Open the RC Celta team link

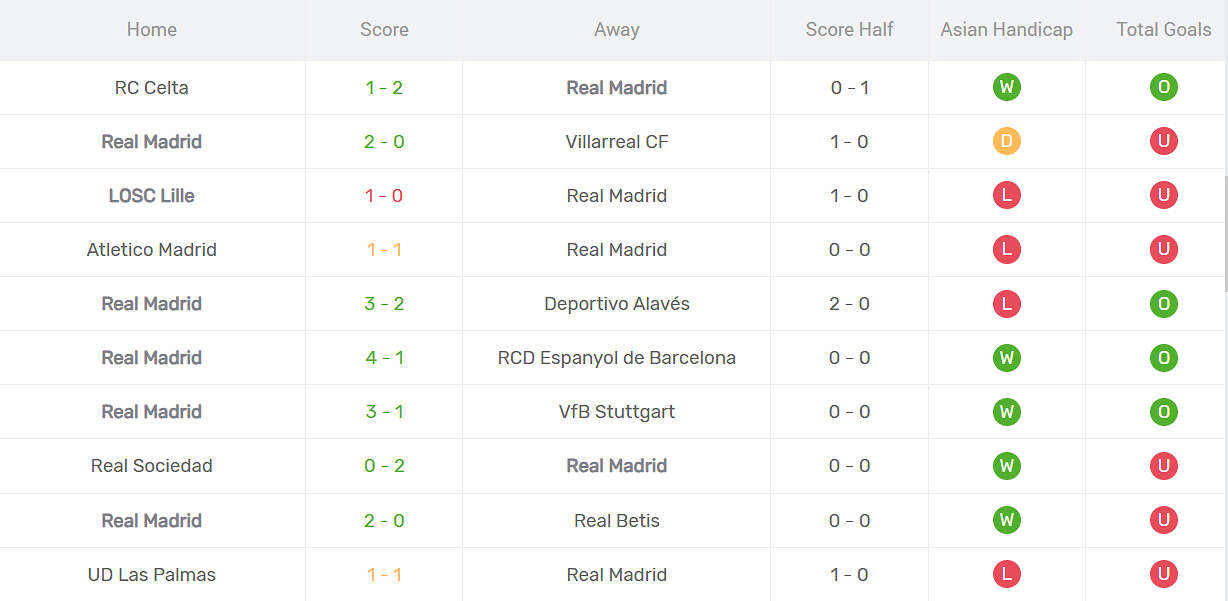pyautogui.click(x=151, y=87)
